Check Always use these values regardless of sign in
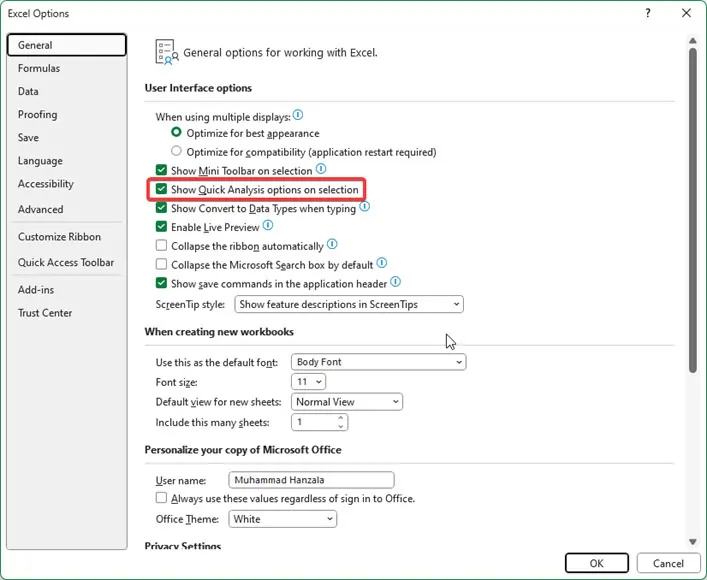The width and height of the screenshot is (707, 580). coord(161,498)
